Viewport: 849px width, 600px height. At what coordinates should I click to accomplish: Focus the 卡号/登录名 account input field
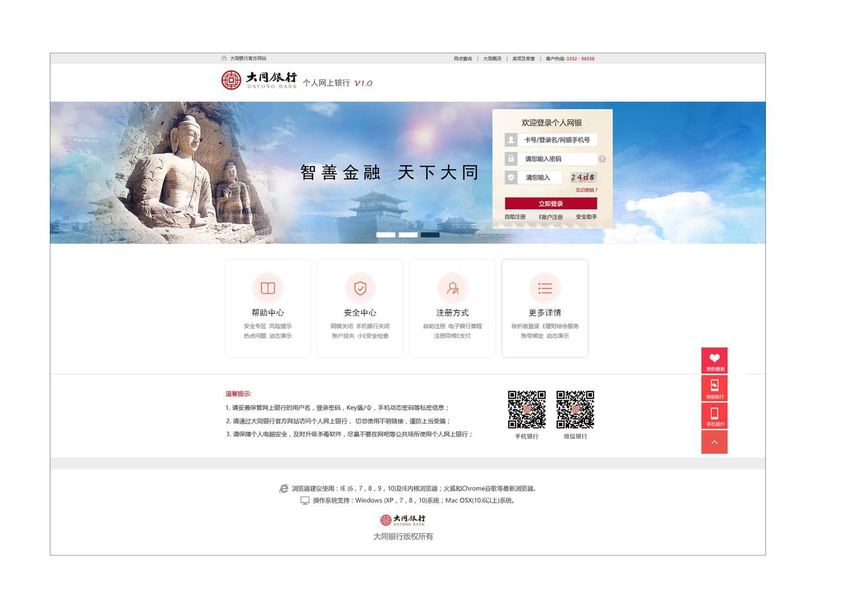pyautogui.click(x=557, y=140)
